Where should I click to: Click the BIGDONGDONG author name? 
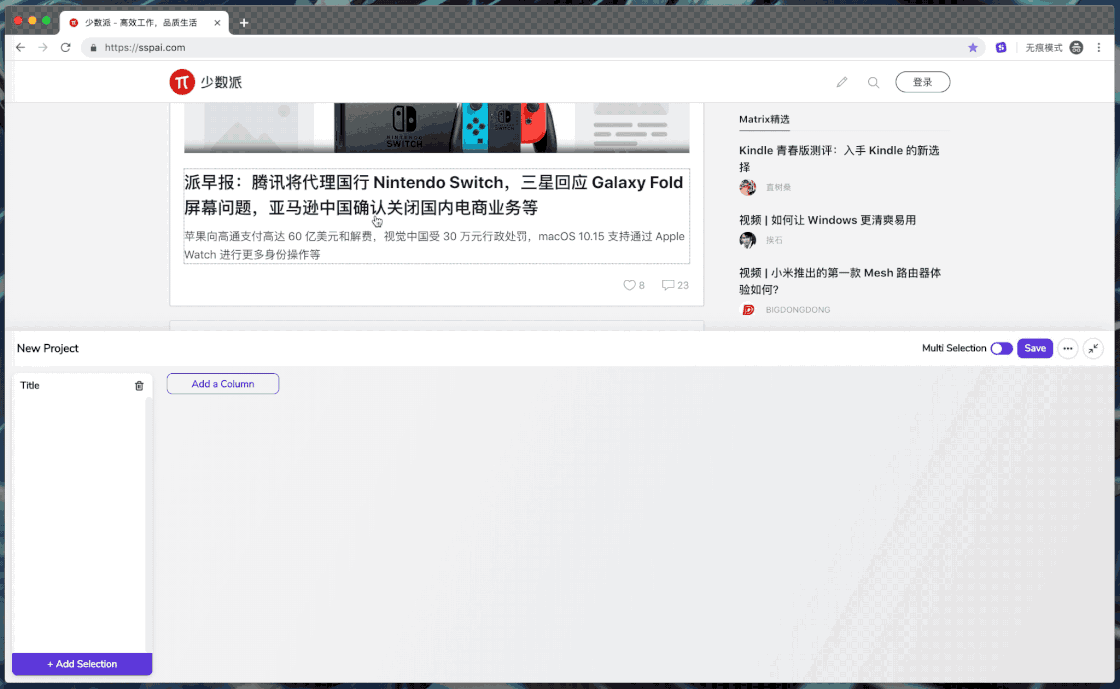click(x=798, y=310)
